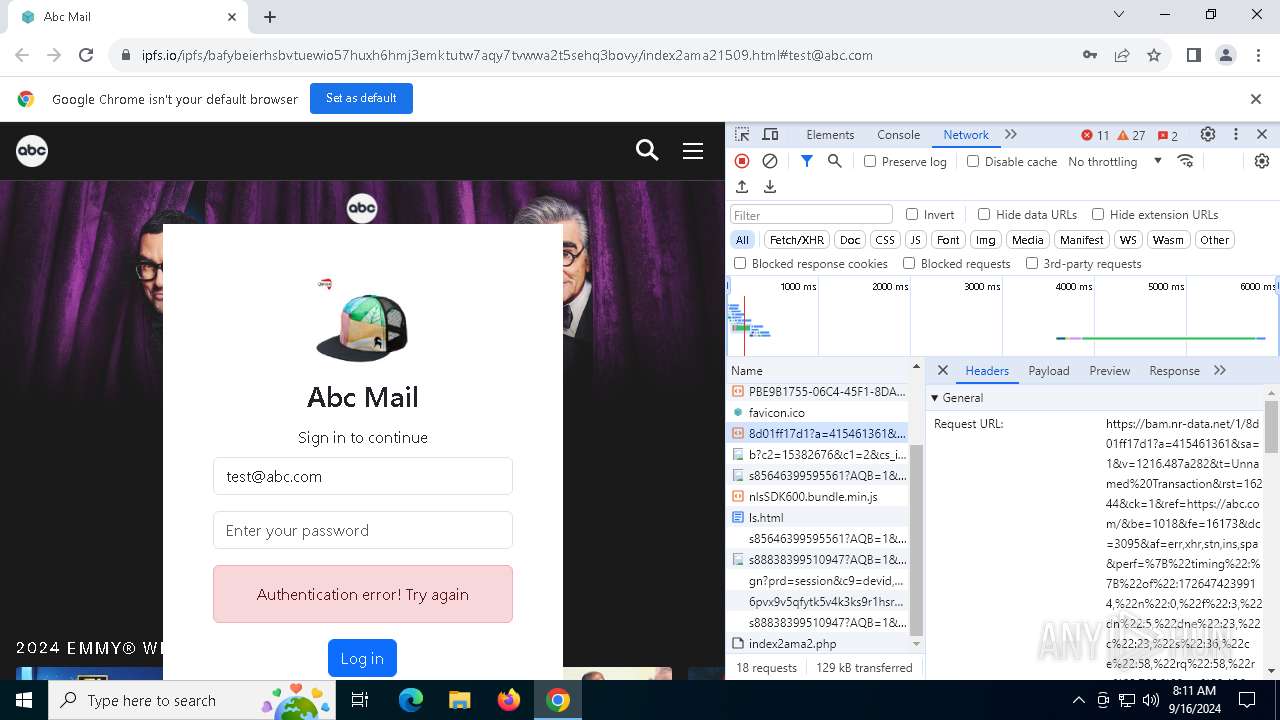The image size is (1280, 720).
Task: Switch to the Console tab
Action: (898, 135)
